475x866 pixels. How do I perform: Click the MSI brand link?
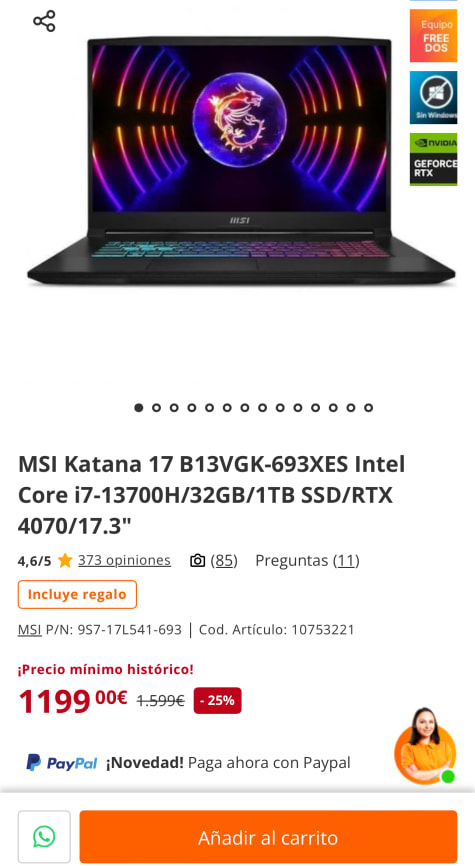30,630
